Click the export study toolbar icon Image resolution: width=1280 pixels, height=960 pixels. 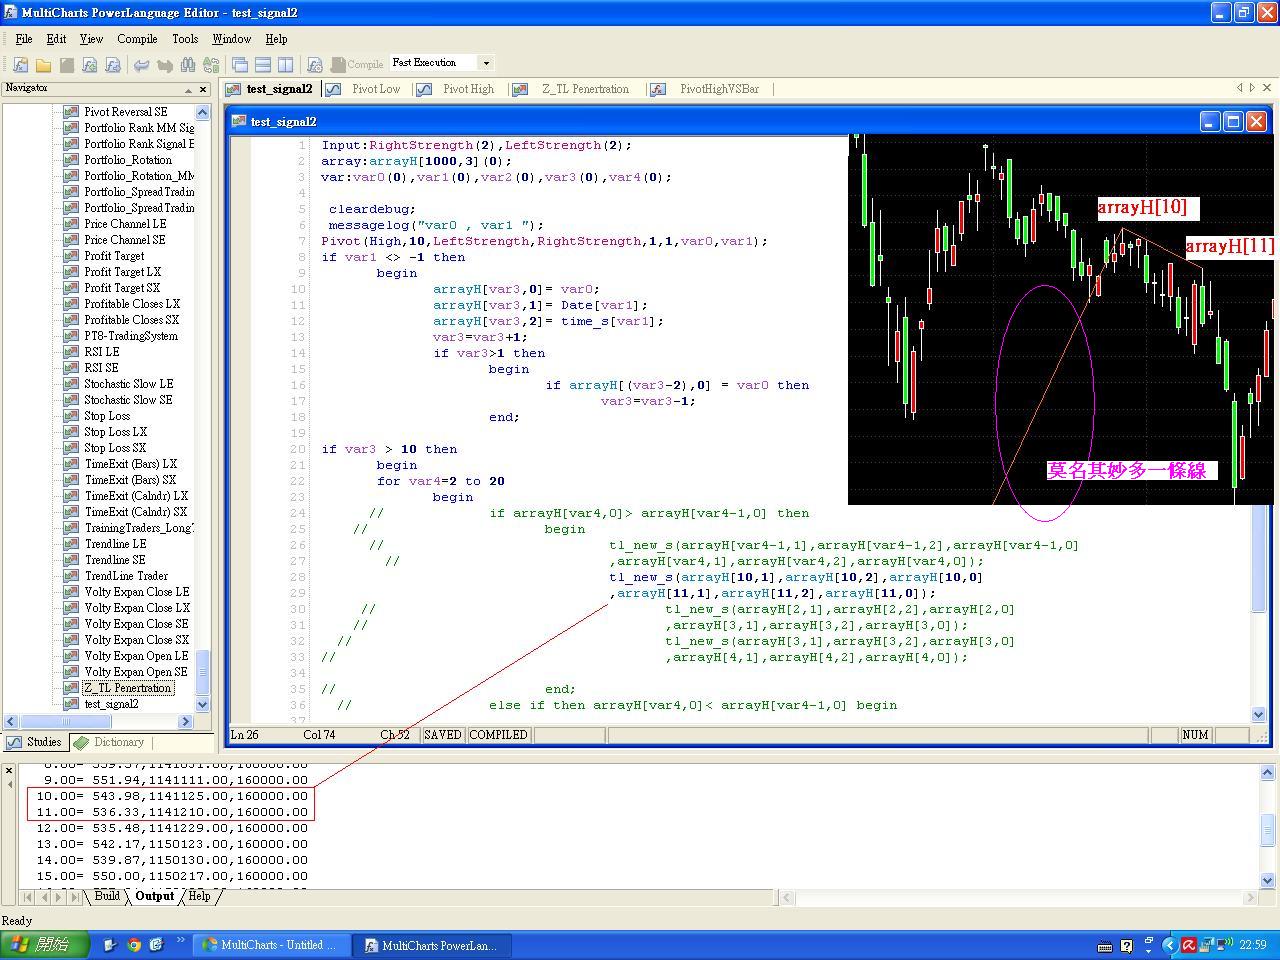click(x=112, y=64)
